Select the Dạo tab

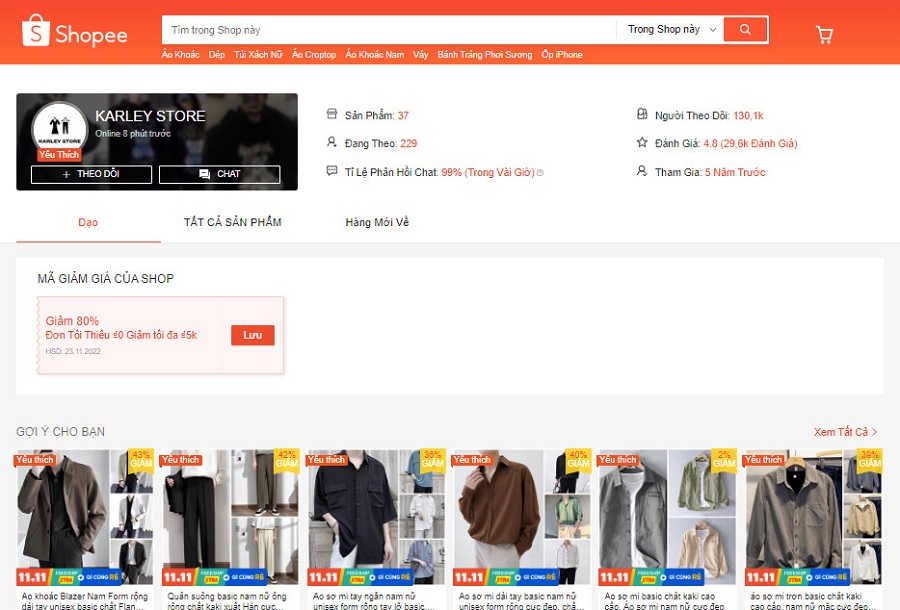[x=88, y=222]
